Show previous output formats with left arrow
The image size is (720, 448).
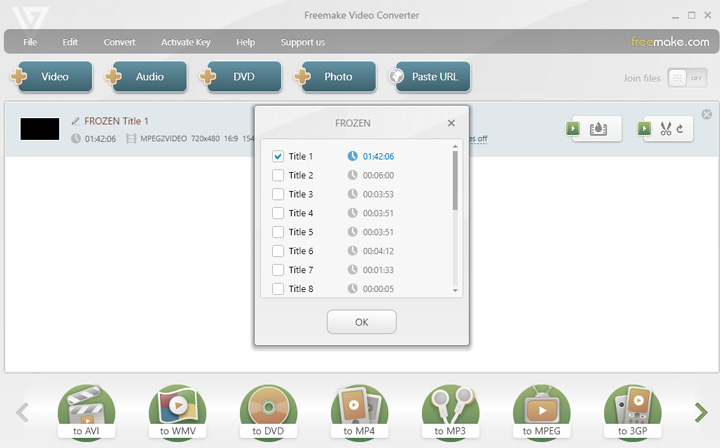pos(22,412)
